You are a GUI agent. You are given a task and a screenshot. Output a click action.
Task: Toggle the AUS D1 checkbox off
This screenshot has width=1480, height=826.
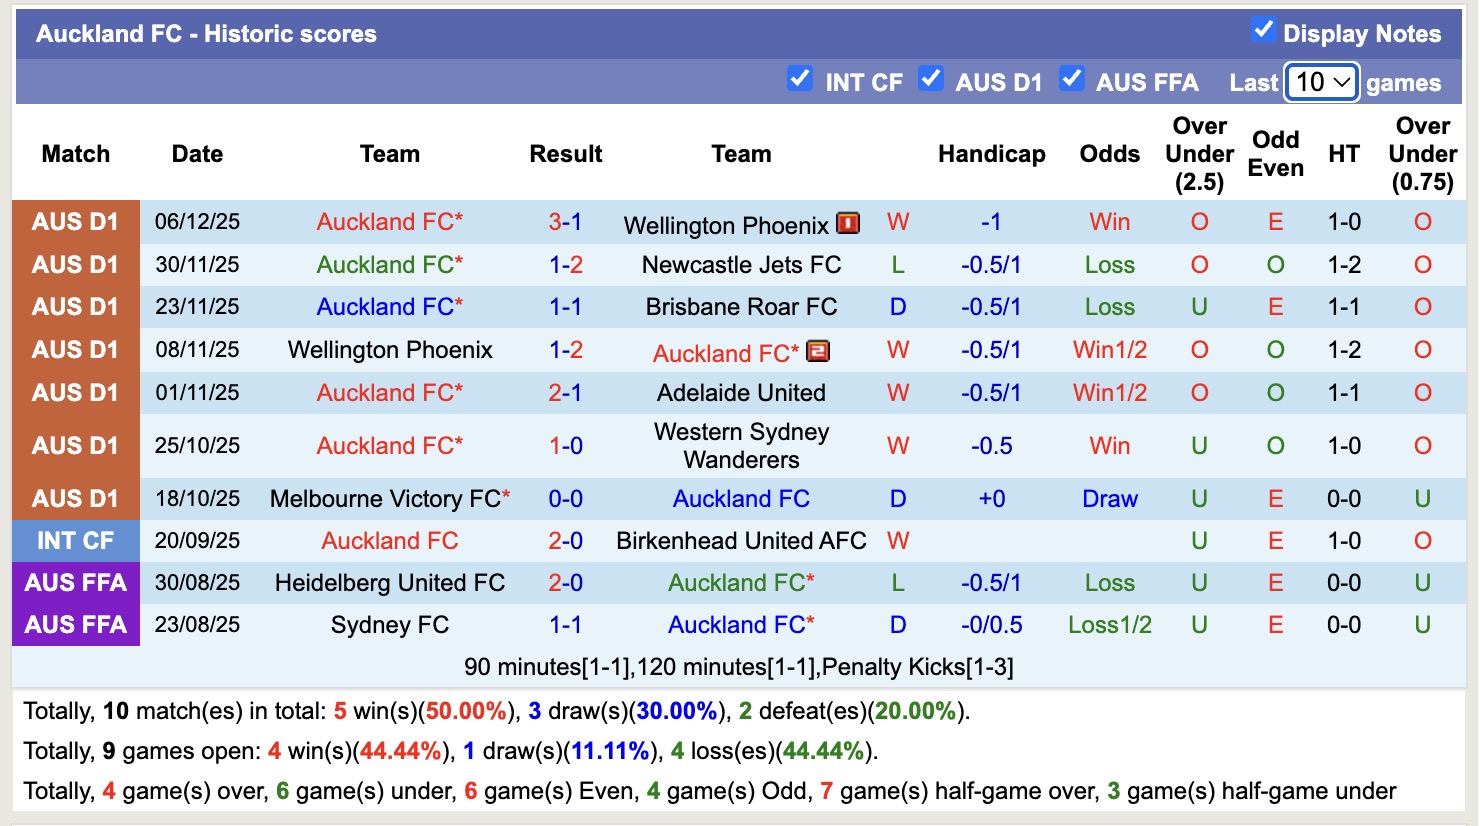pyautogui.click(x=931, y=79)
